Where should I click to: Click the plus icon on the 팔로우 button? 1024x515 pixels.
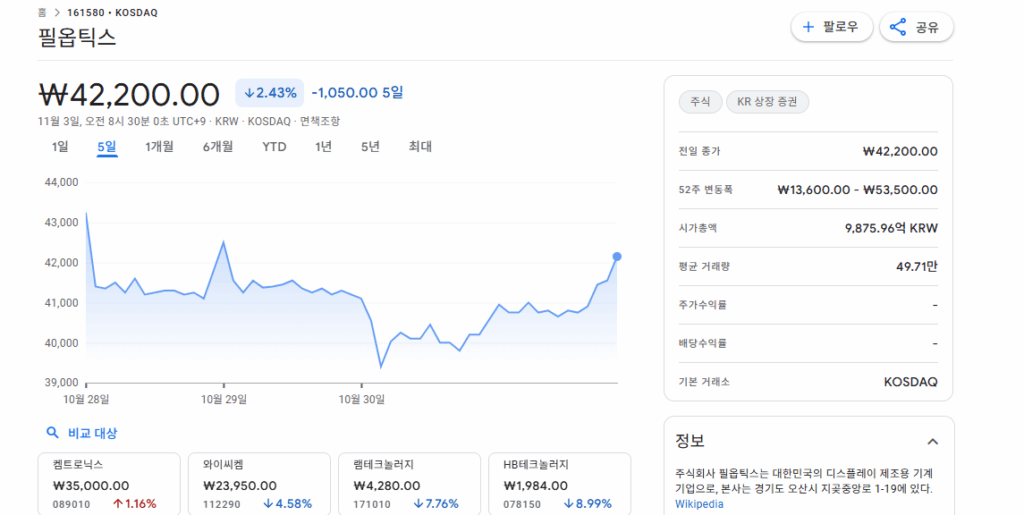(x=808, y=27)
